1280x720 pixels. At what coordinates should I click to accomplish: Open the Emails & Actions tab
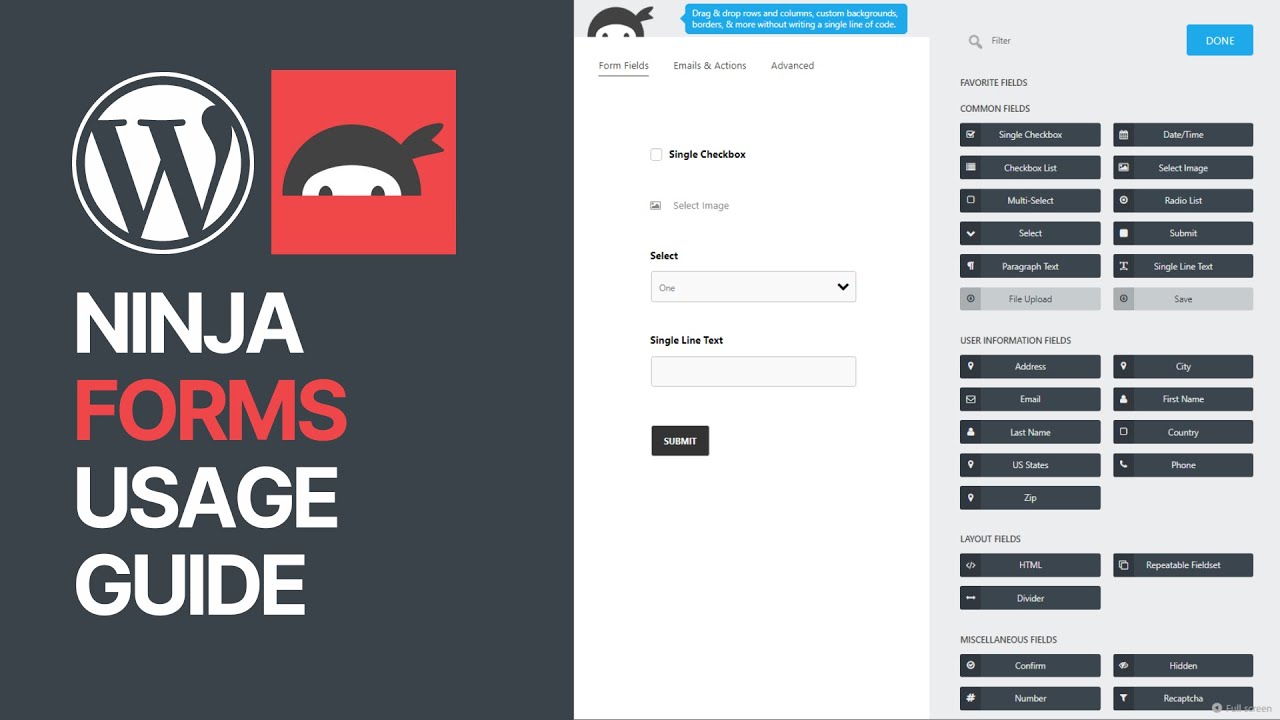pyautogui.click(x=710, y=66)
